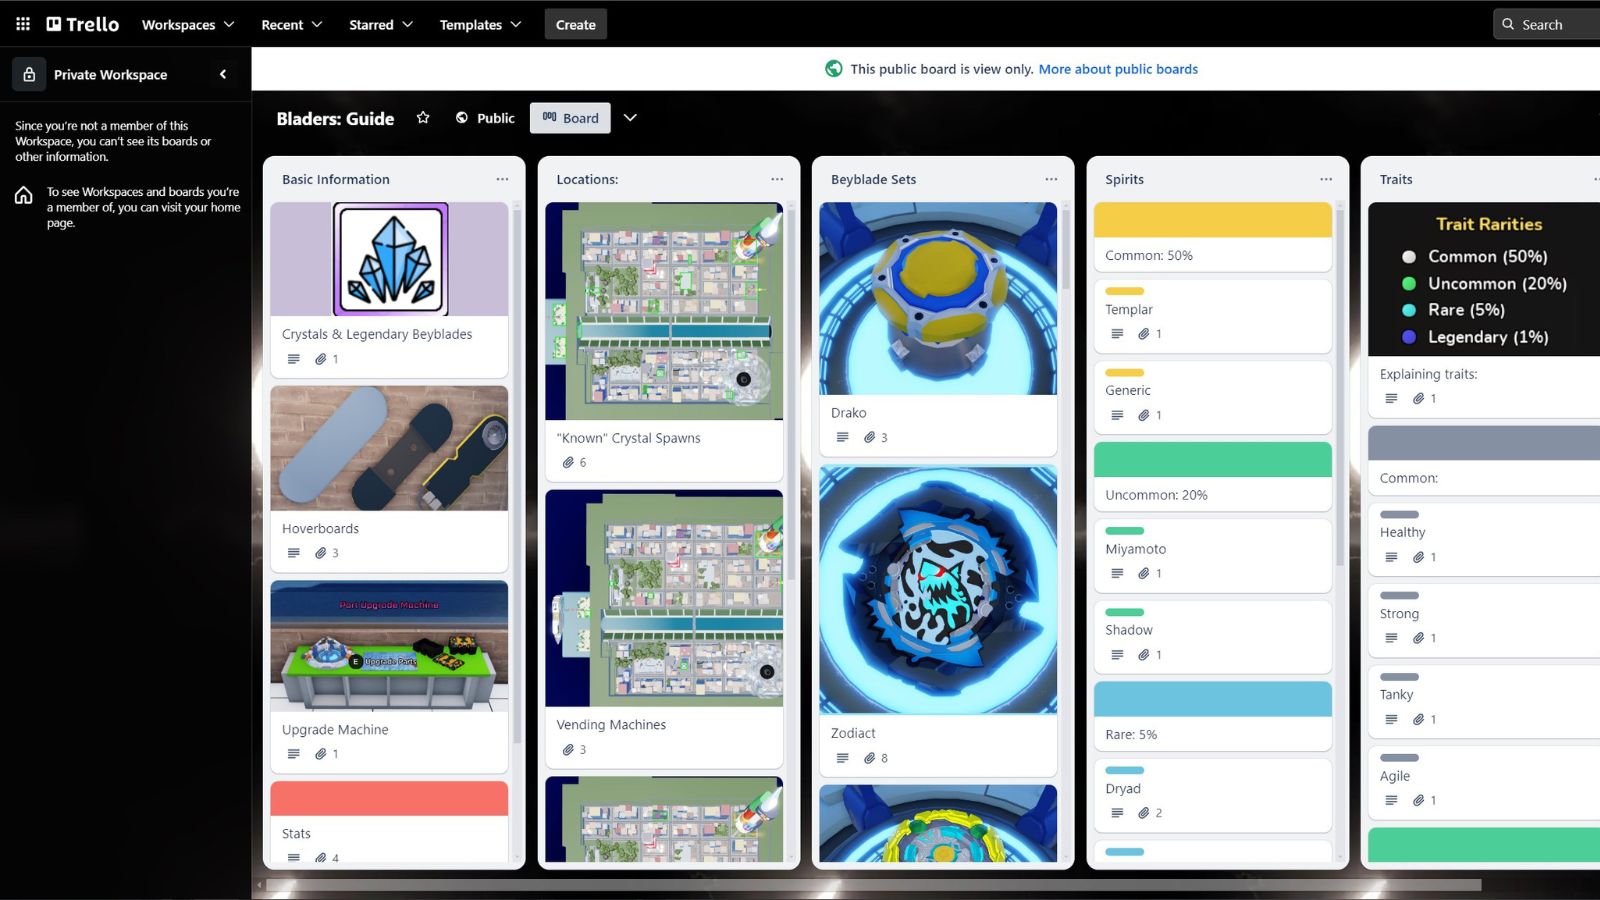Follow the More about public boards link
Viewport: 1600px width, 900px height.
[x=1118, y=69]
